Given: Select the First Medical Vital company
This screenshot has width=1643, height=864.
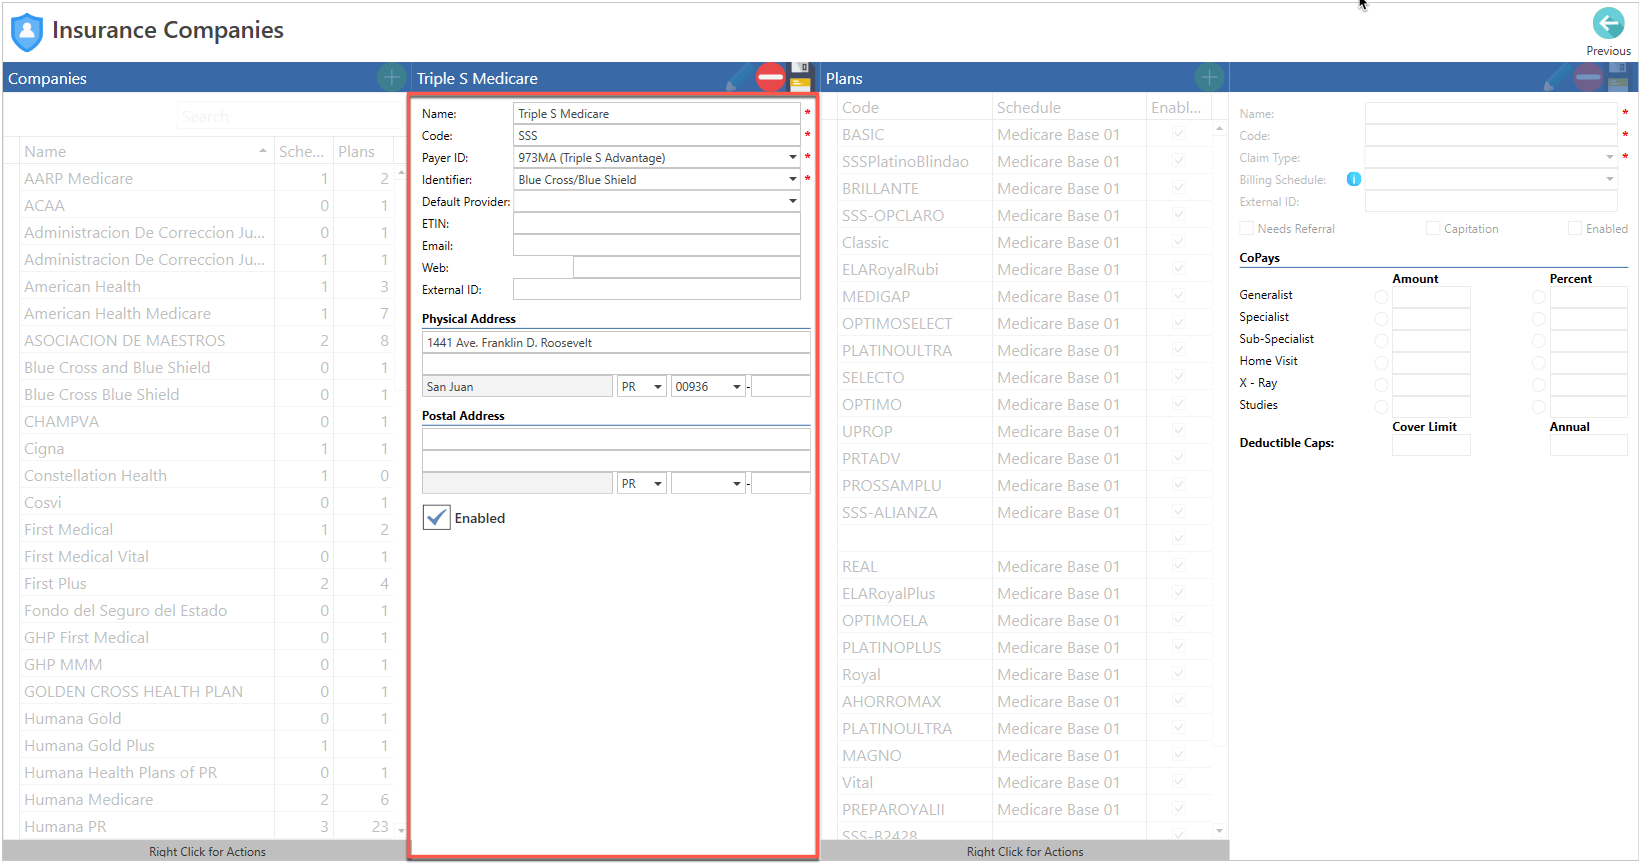Looking at the screenshot, I should point(207,556).
